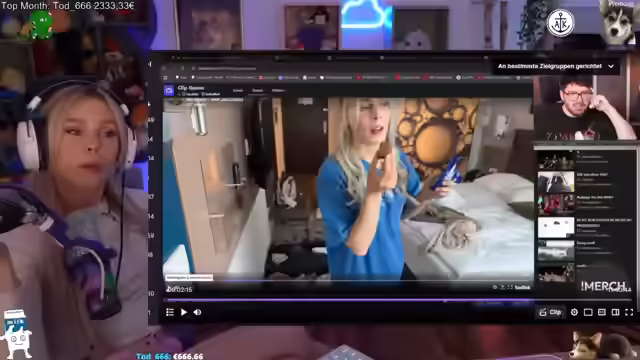
Task: Click the 'Tod_666: €666.66' donation ticker
Action: [x=169, y=356]
